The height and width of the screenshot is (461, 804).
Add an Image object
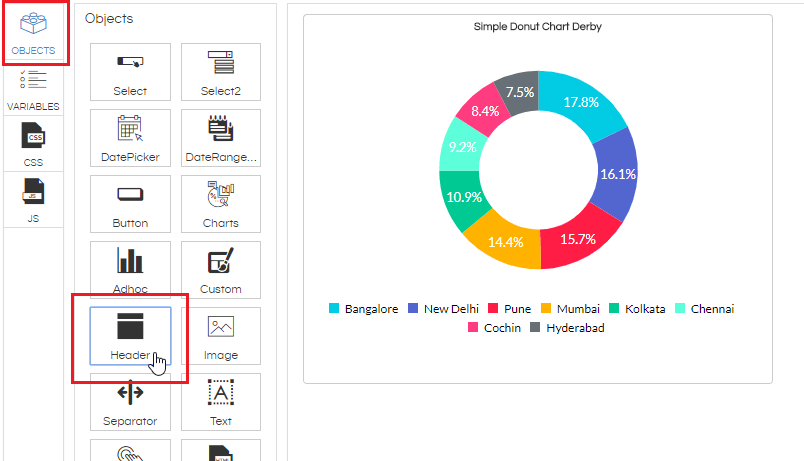coord(221,336)
